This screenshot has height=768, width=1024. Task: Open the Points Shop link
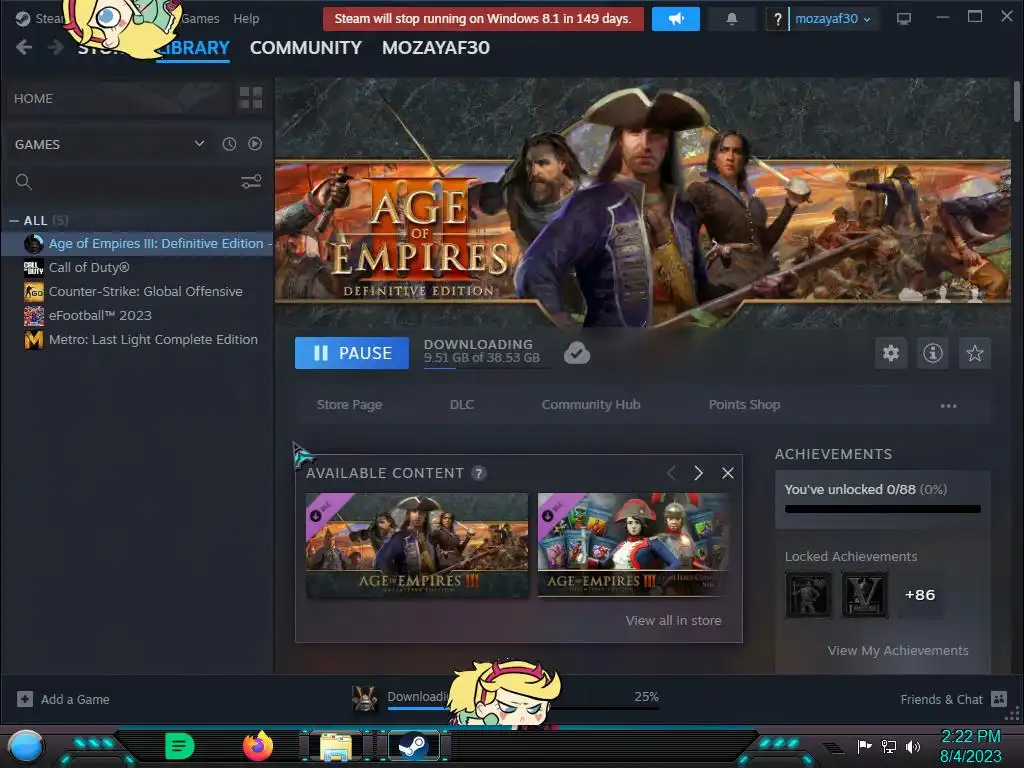click(744, 405)
